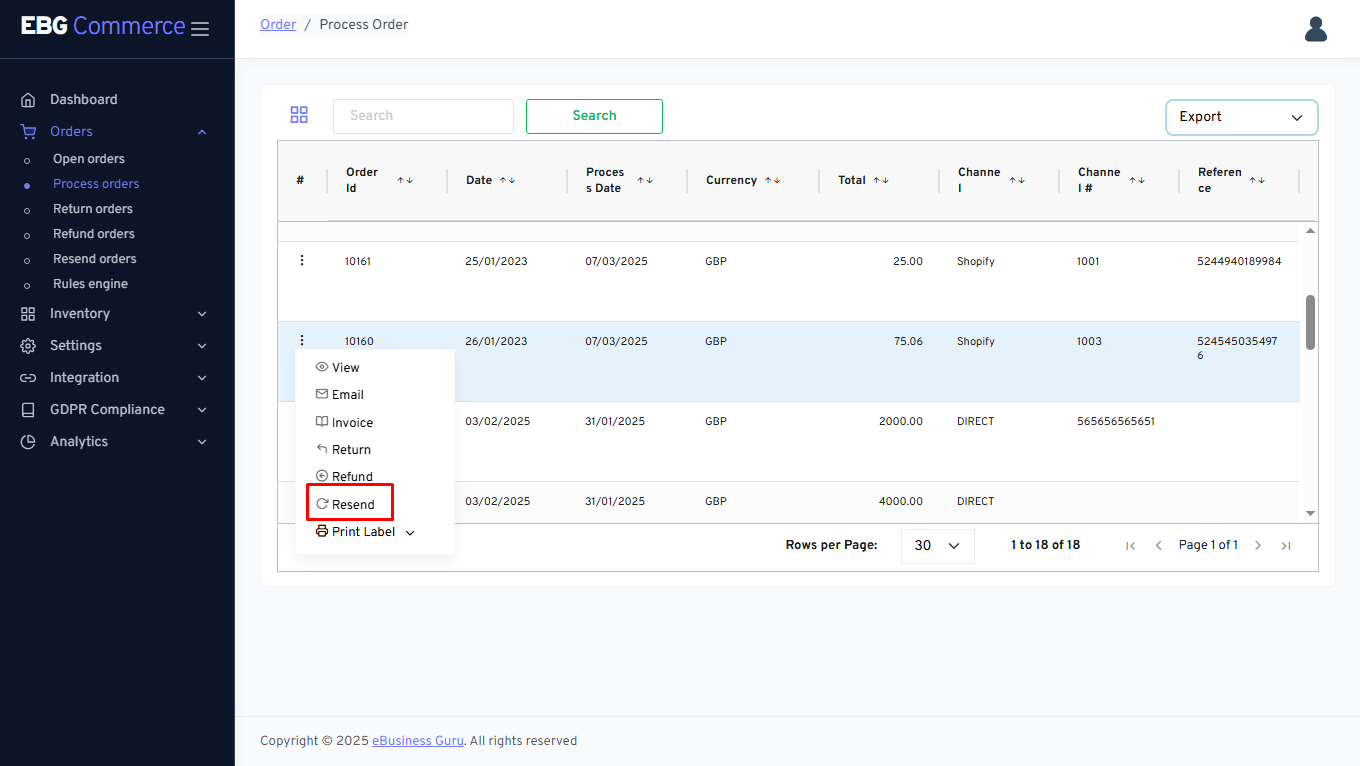1360x766 pixels.
Task: Open the Rows per Page dropdown
Action: pos(937,546)
